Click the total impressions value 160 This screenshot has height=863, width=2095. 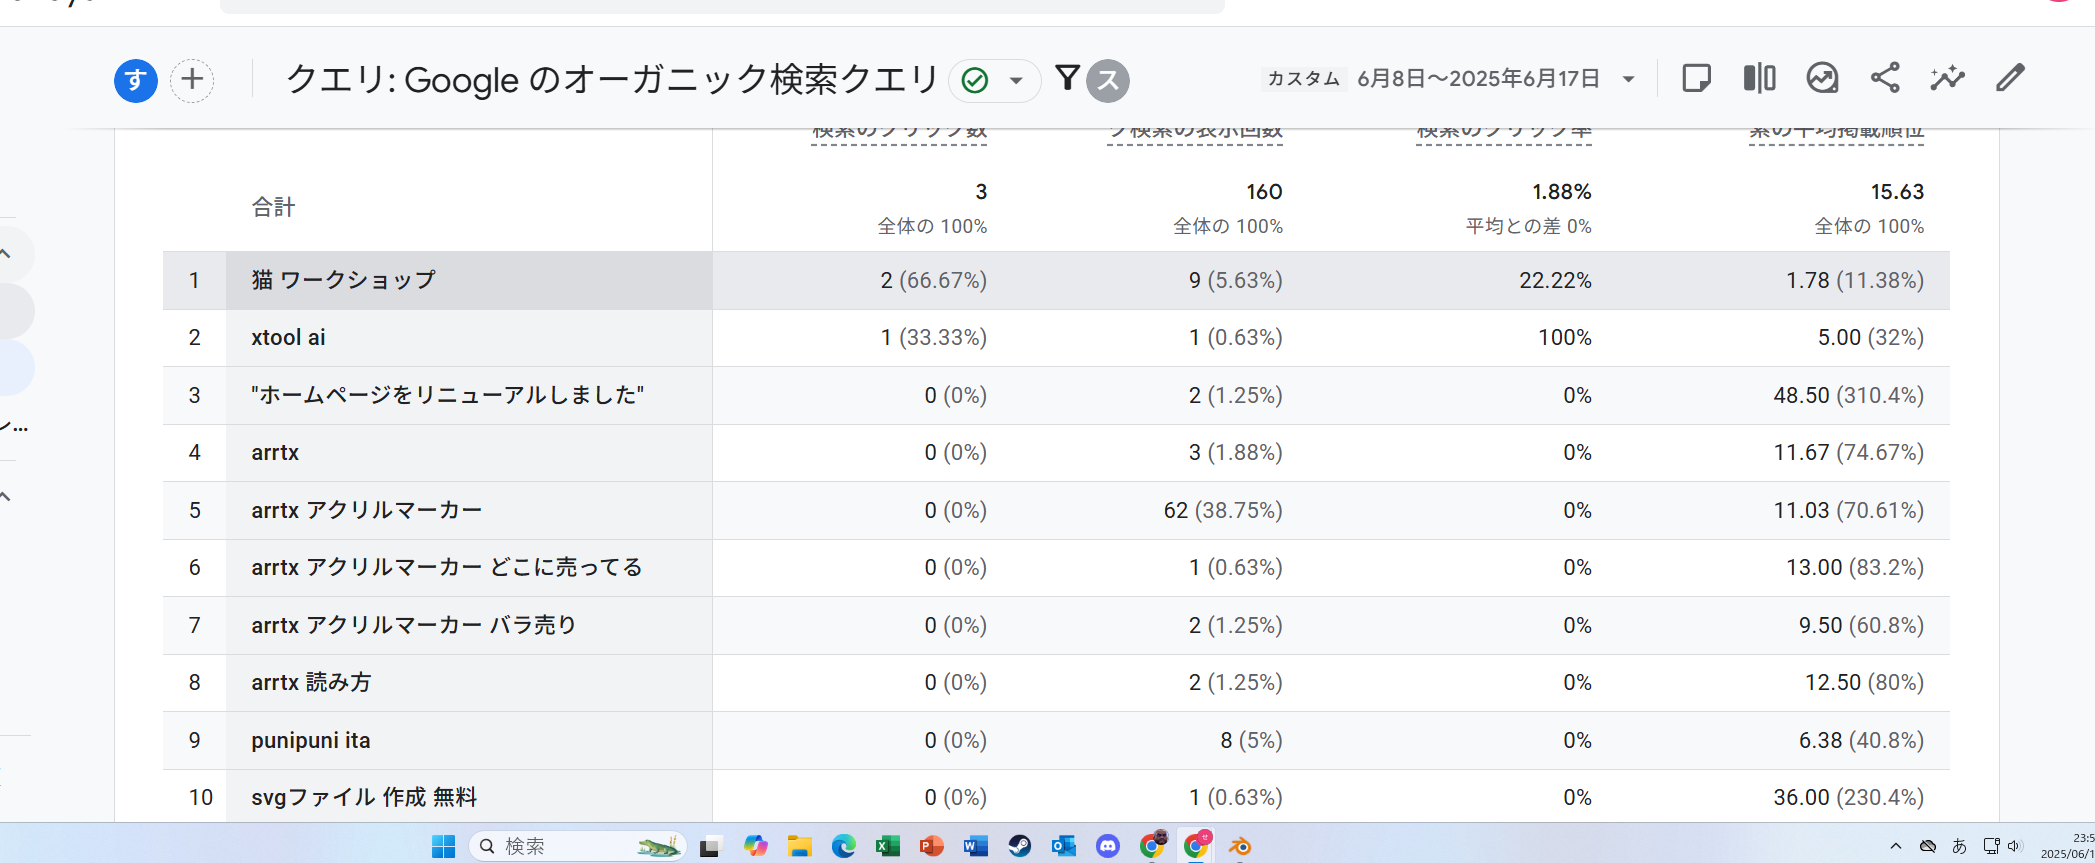pyautogui.click(x=1264, y=191)
